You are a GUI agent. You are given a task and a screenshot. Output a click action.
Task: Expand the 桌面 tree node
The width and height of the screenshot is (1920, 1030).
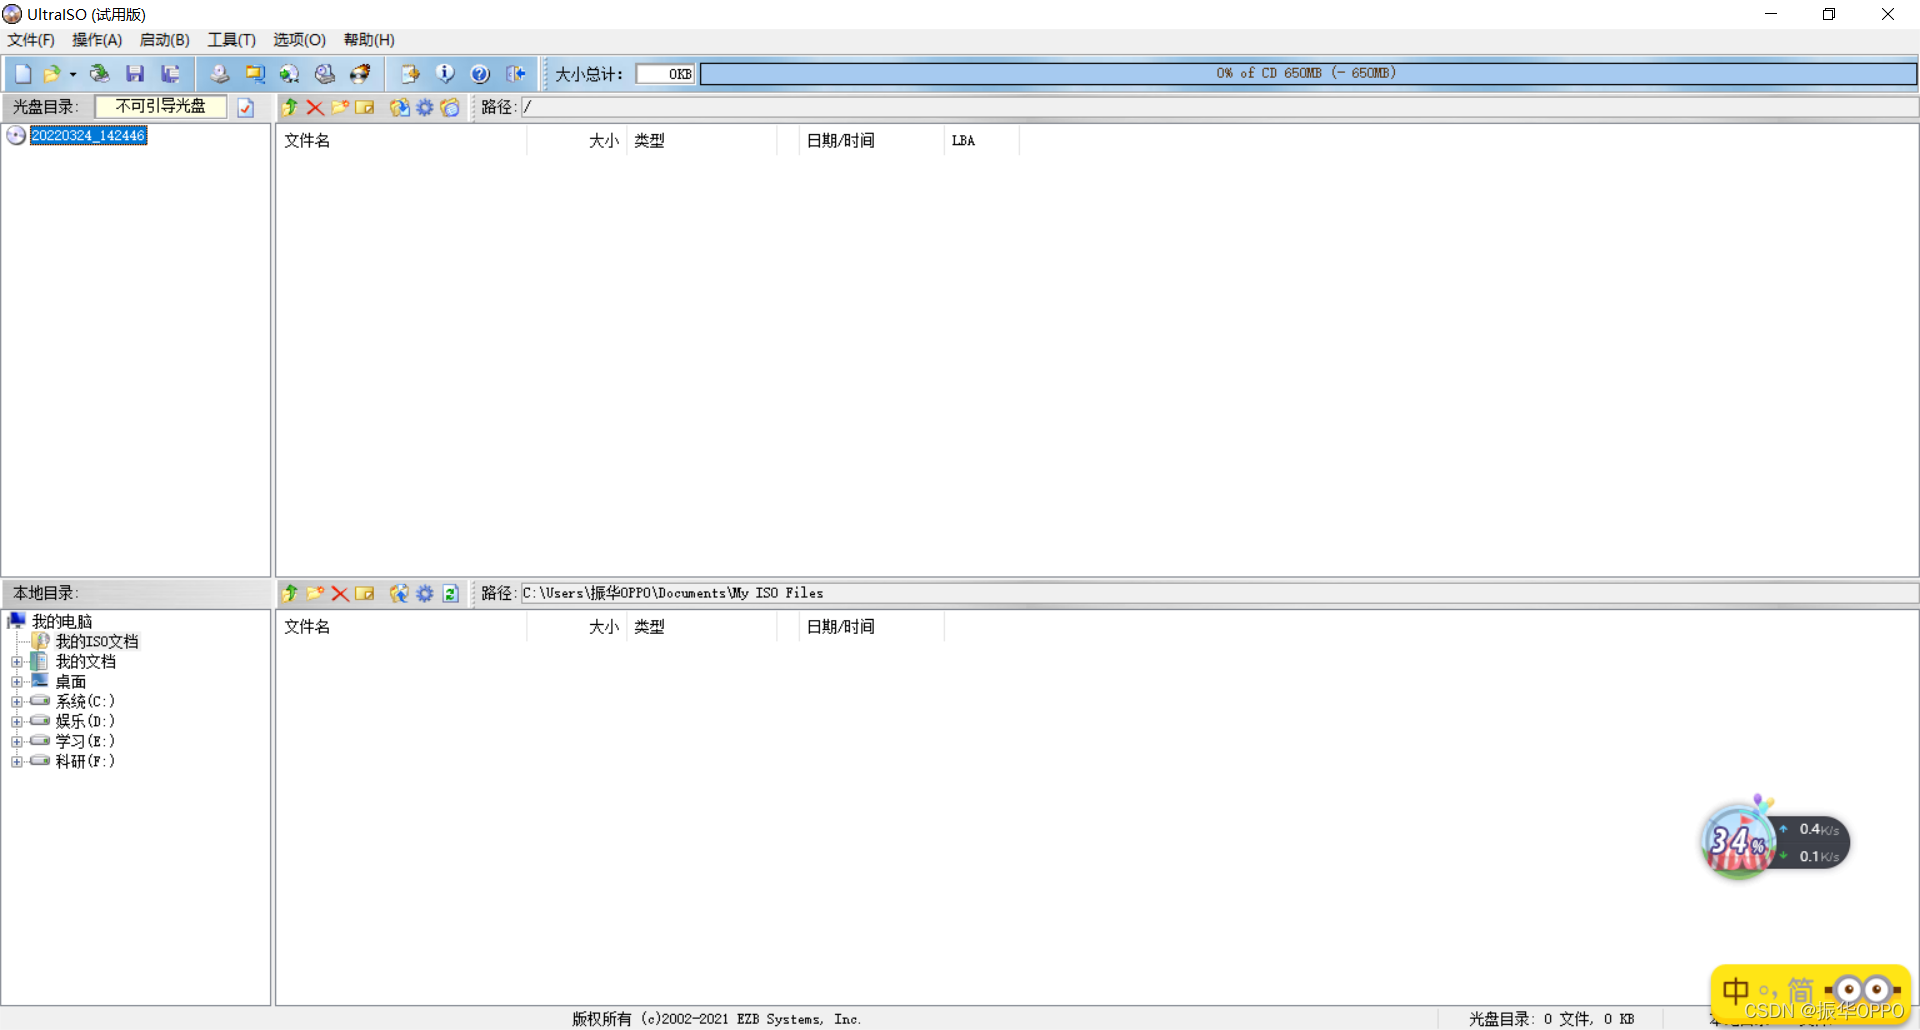[x=17, y=682]
